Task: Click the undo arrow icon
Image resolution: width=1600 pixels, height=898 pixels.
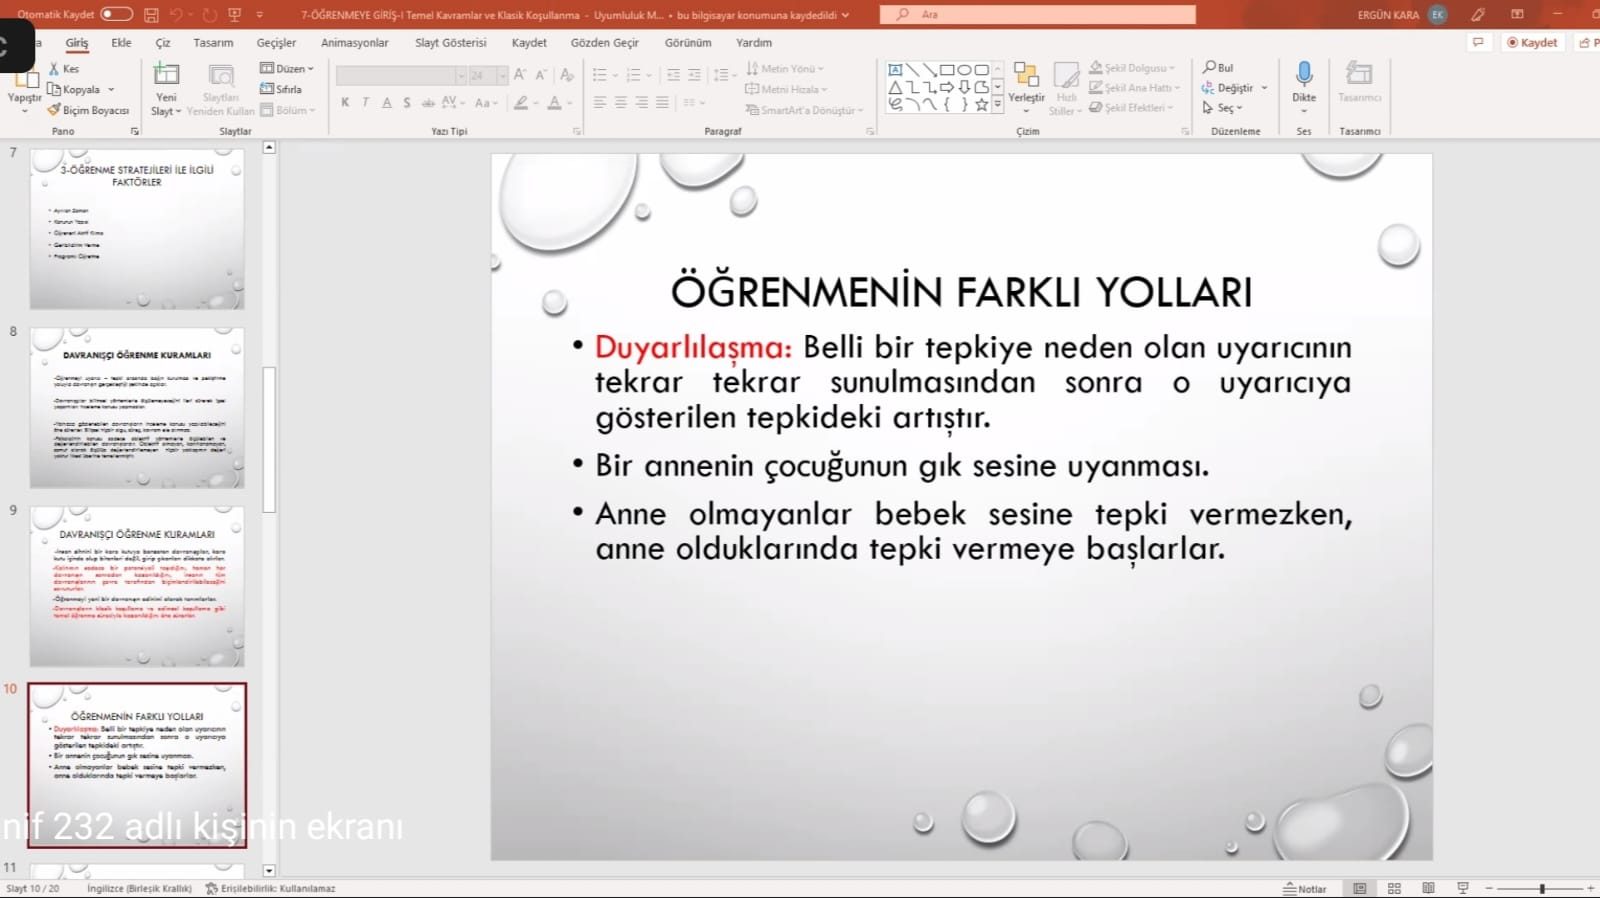Action: pos(177,15)
